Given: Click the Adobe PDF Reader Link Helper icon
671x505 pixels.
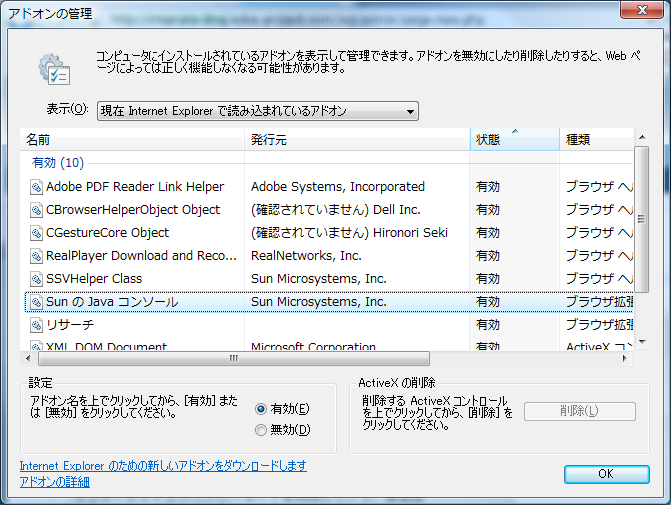Looking at the screenshot, I should [x=36, y=187].
